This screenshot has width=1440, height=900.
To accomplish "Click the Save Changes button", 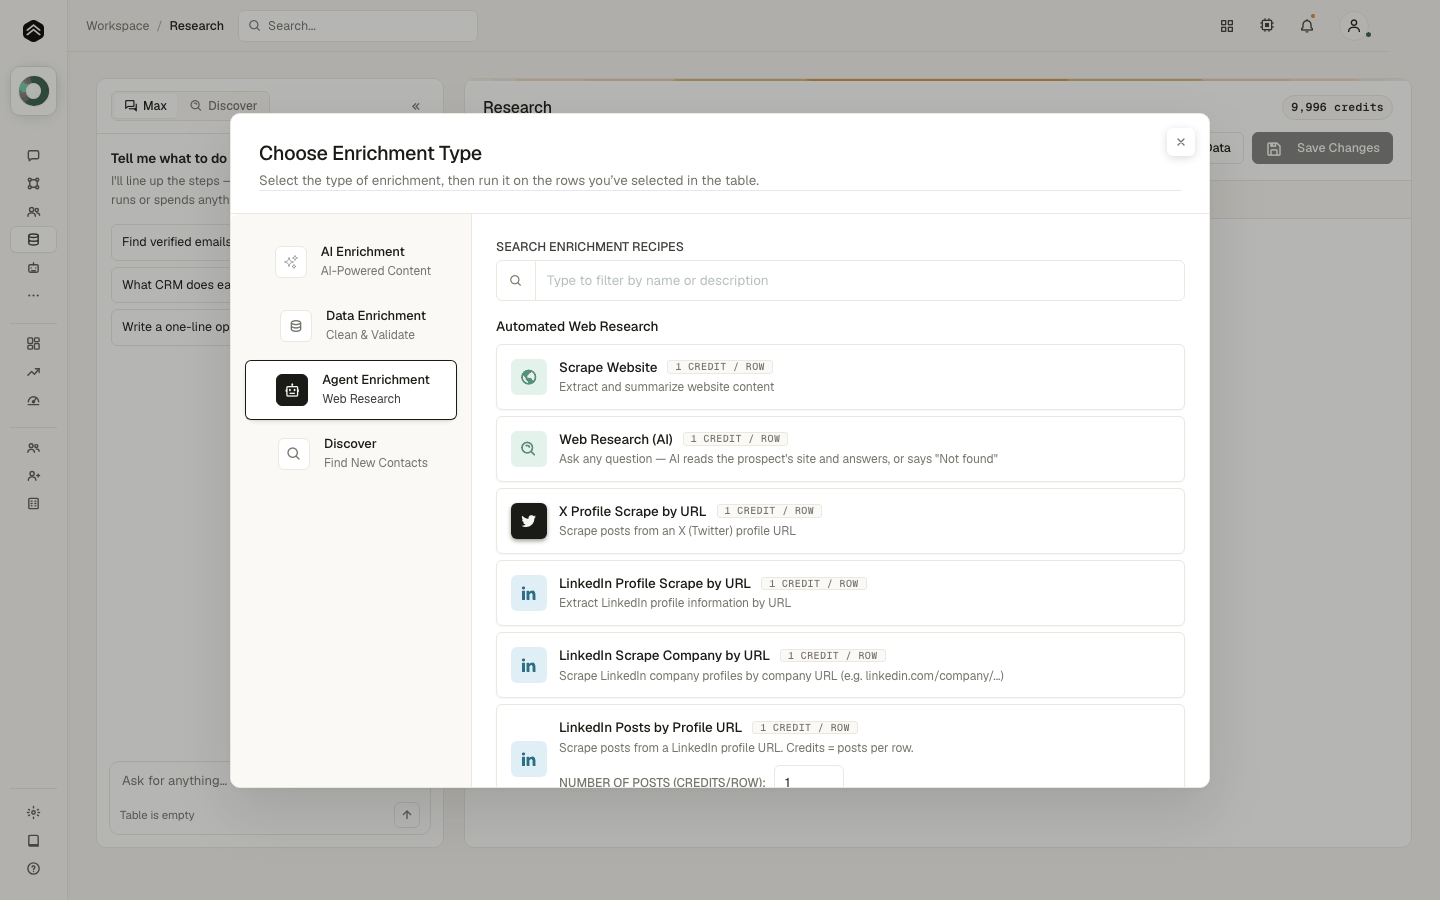I will (x=1322, y=148).
